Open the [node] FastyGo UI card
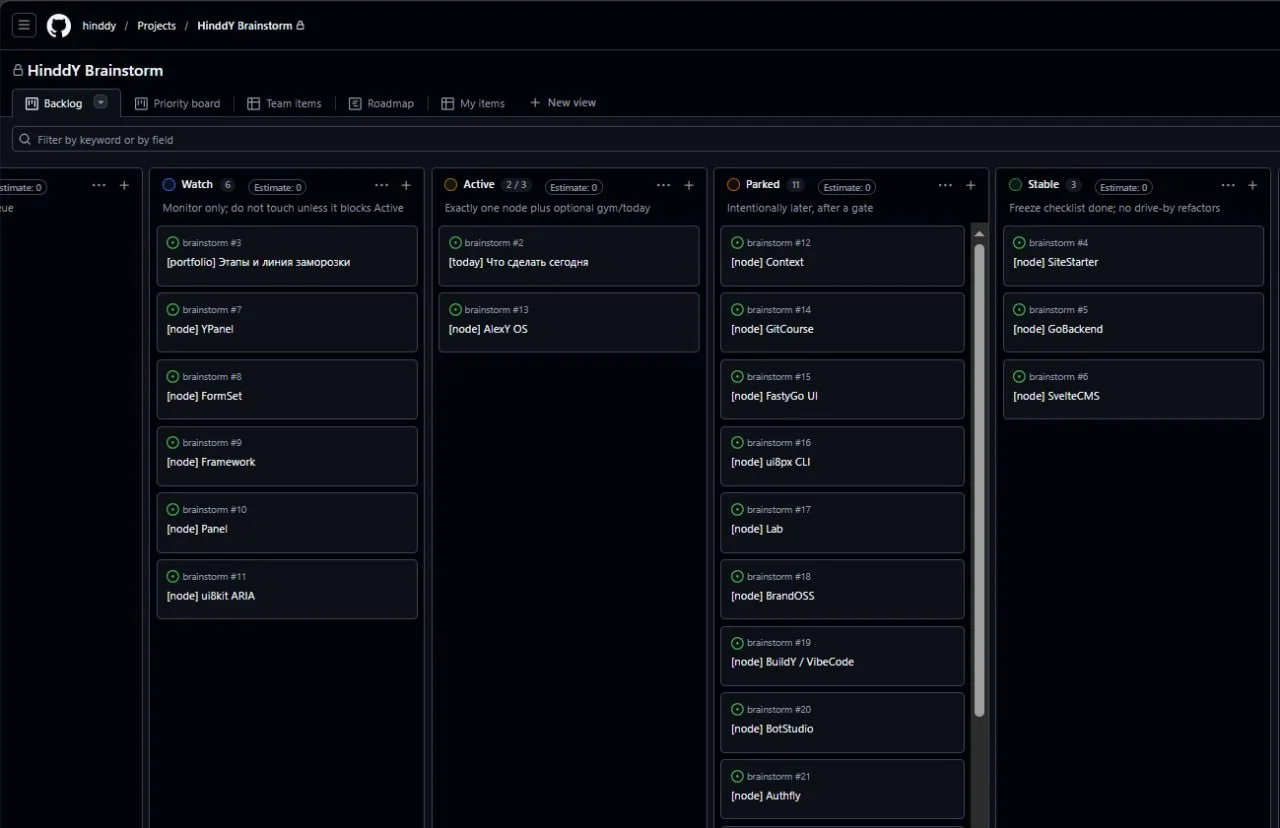 click(x=842, y=389)
